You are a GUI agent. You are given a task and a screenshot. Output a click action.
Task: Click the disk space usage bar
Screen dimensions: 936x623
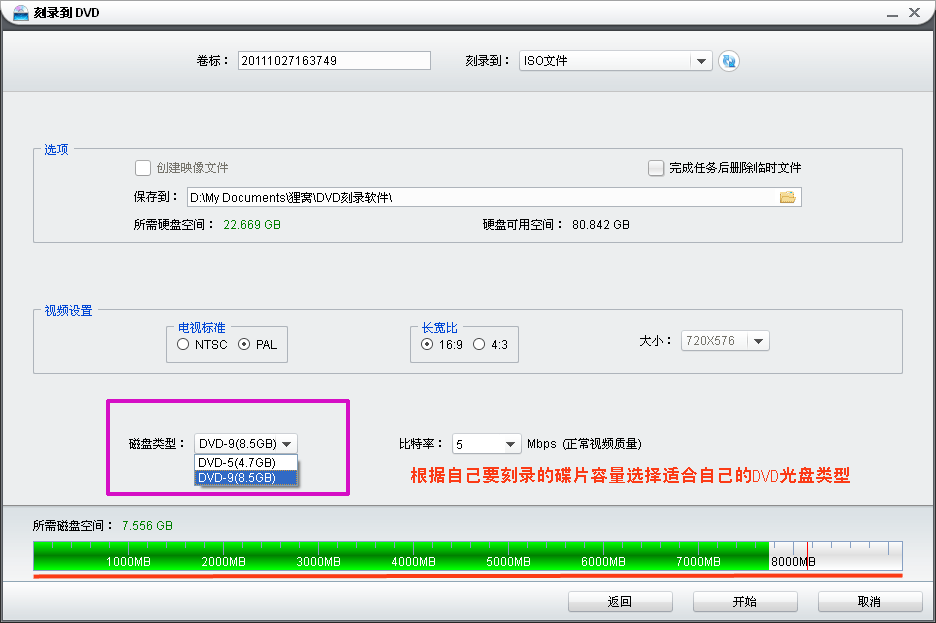click(x=467, y=556)
